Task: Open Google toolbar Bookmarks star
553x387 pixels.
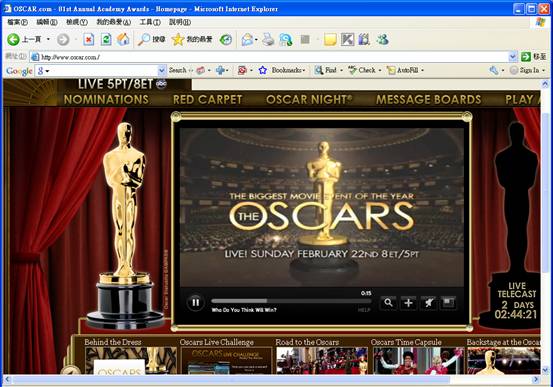Action: pos(263,70)
